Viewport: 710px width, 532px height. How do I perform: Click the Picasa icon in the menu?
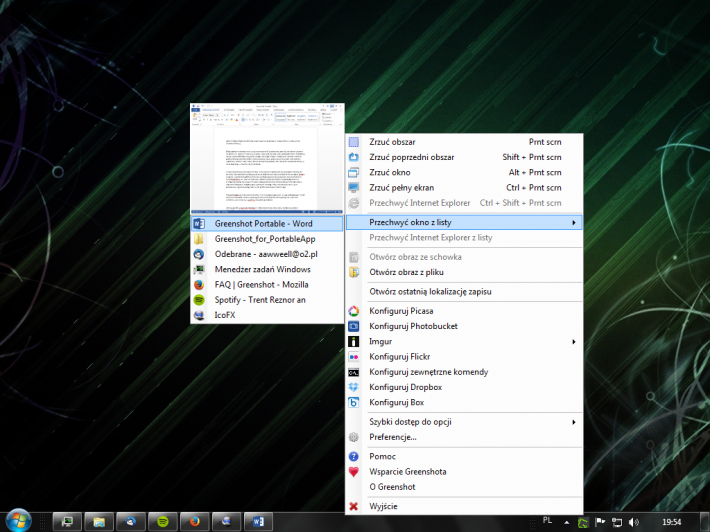[354, 311]
